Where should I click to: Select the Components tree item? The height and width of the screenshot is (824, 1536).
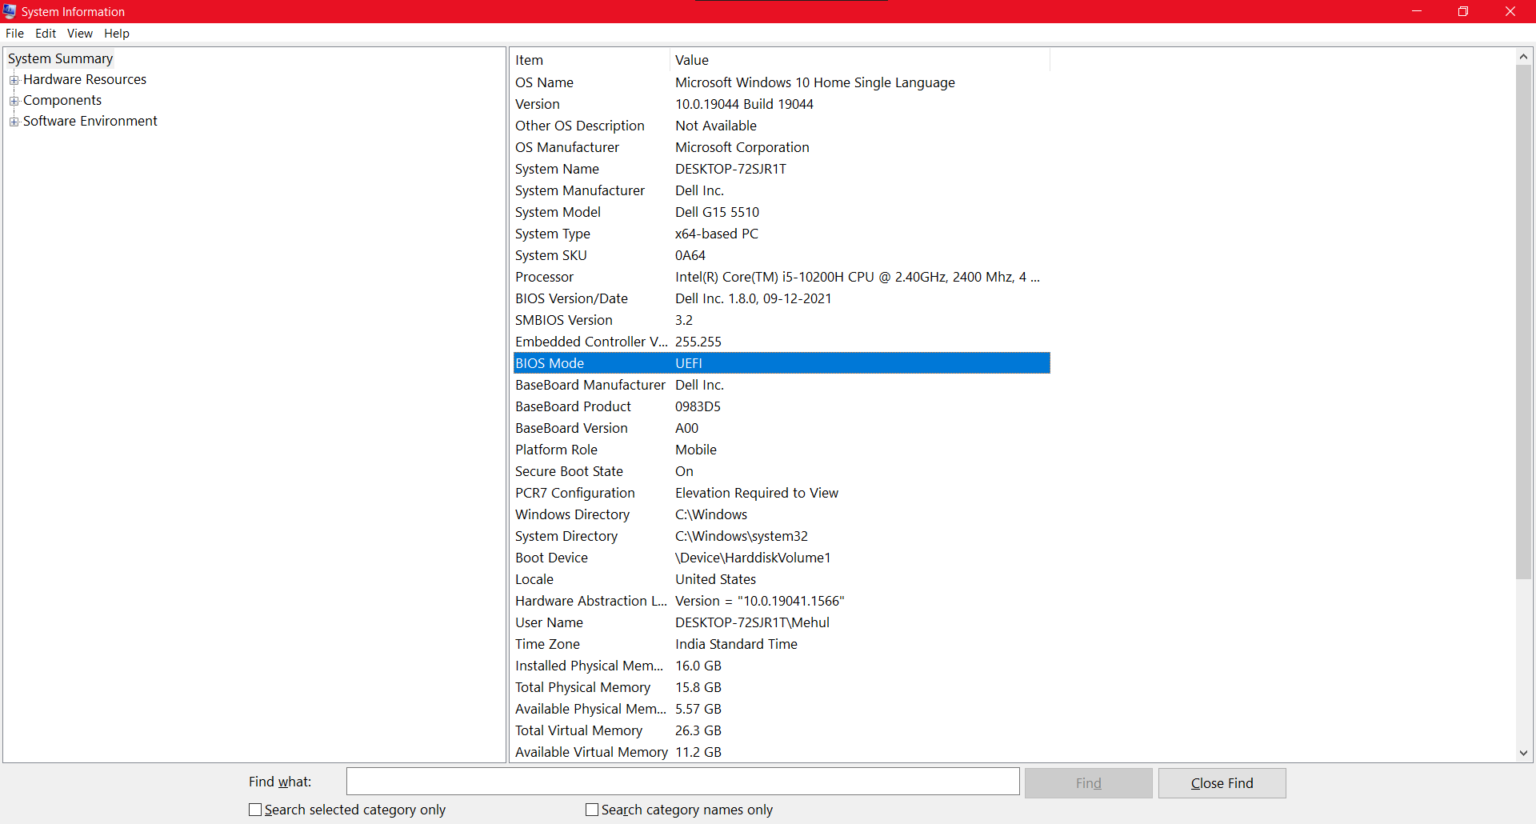(x=62, y=101)
